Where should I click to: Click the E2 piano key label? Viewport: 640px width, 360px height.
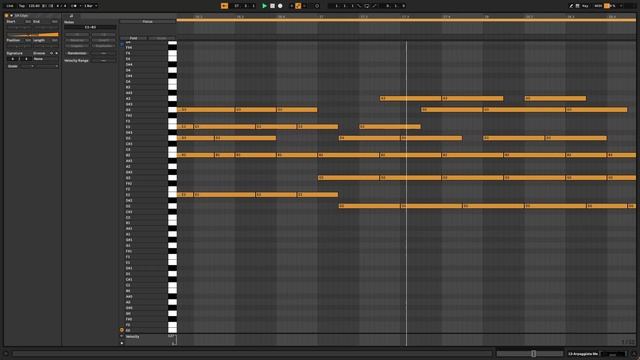tap(128, 195)
